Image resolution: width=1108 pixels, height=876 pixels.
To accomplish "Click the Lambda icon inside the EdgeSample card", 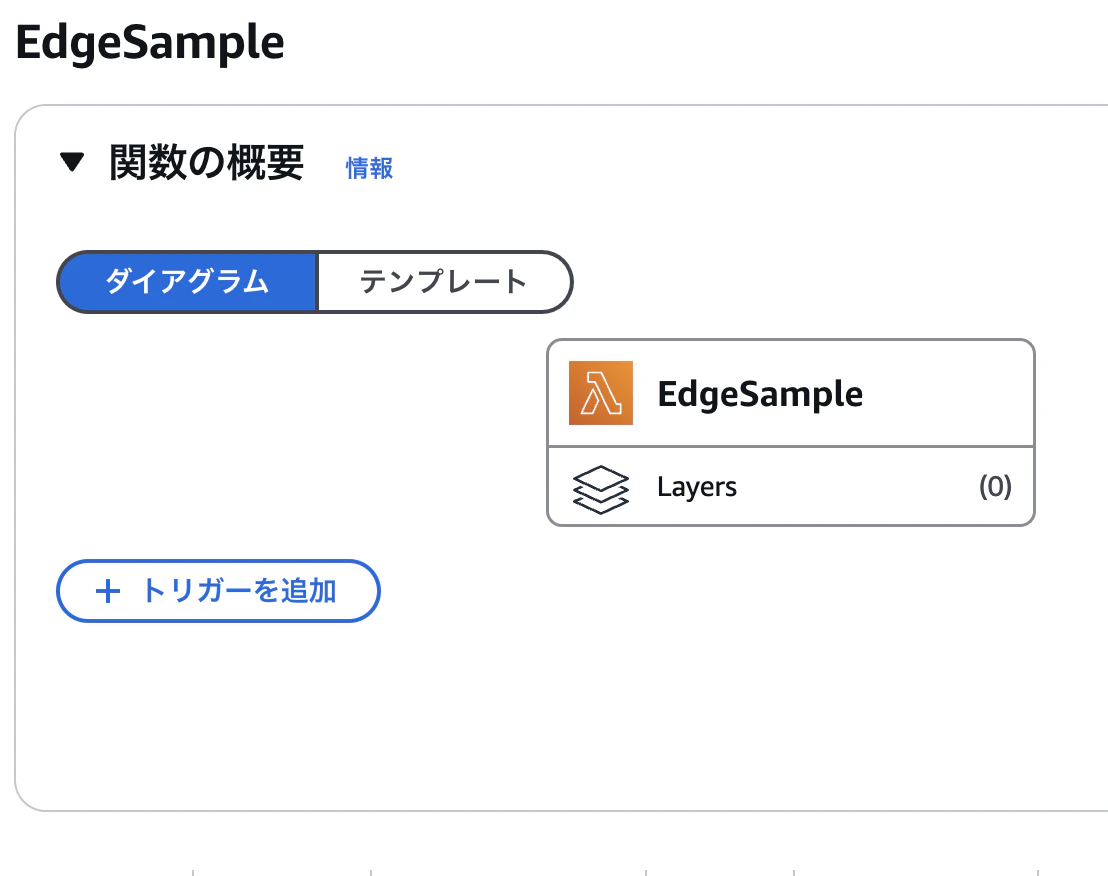I will coord(601,393).
